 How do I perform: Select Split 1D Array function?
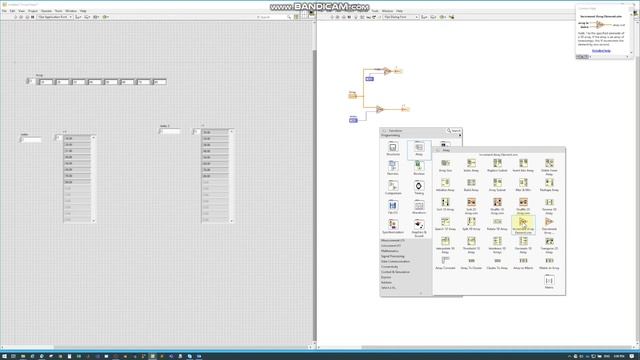(471, 224)
